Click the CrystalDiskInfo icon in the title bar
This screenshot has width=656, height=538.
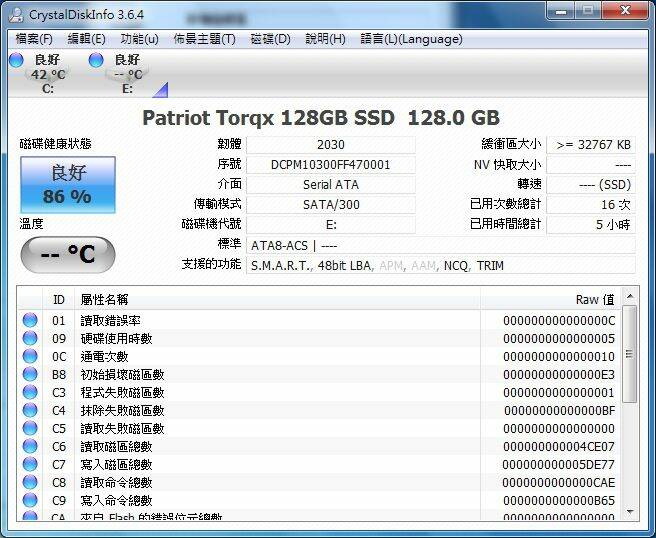tap(16, 15)
